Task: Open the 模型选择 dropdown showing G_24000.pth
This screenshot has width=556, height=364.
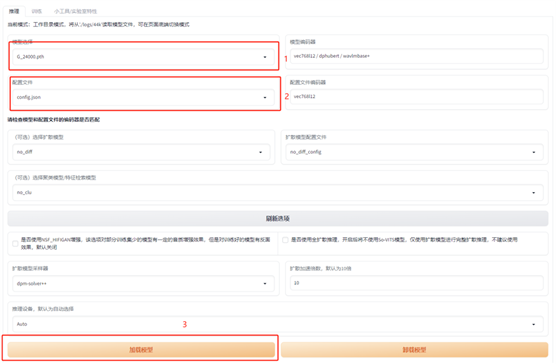Action: pyautogui.click(x=143, y=57)
